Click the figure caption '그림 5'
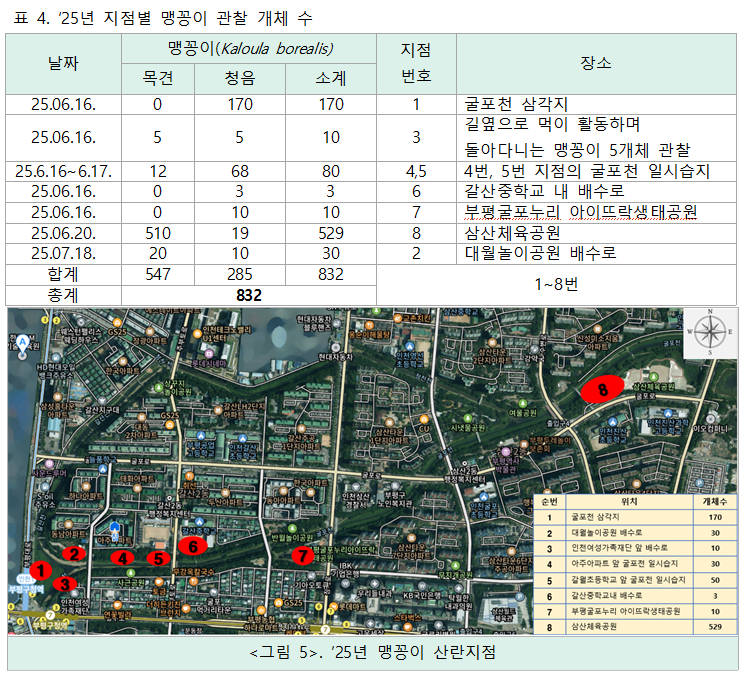The height and width of the screenshot is (681, 748). (372, 652)
